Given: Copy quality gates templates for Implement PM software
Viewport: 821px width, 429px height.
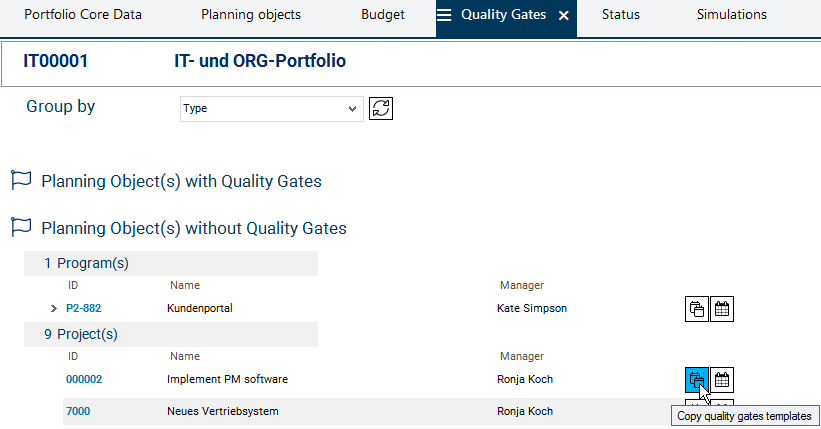Looking at the screenshot, I should [x=696, y=380].
